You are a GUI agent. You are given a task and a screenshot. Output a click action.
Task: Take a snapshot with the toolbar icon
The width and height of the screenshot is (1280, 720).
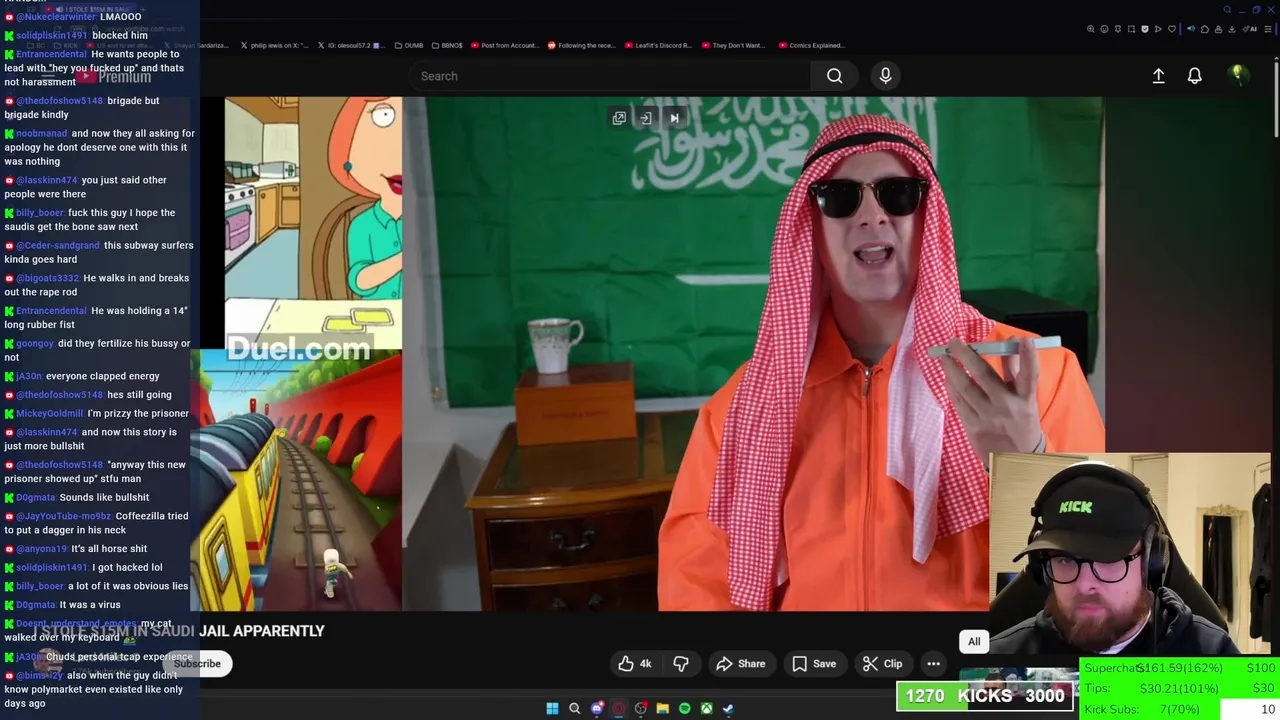point(1131,29)
